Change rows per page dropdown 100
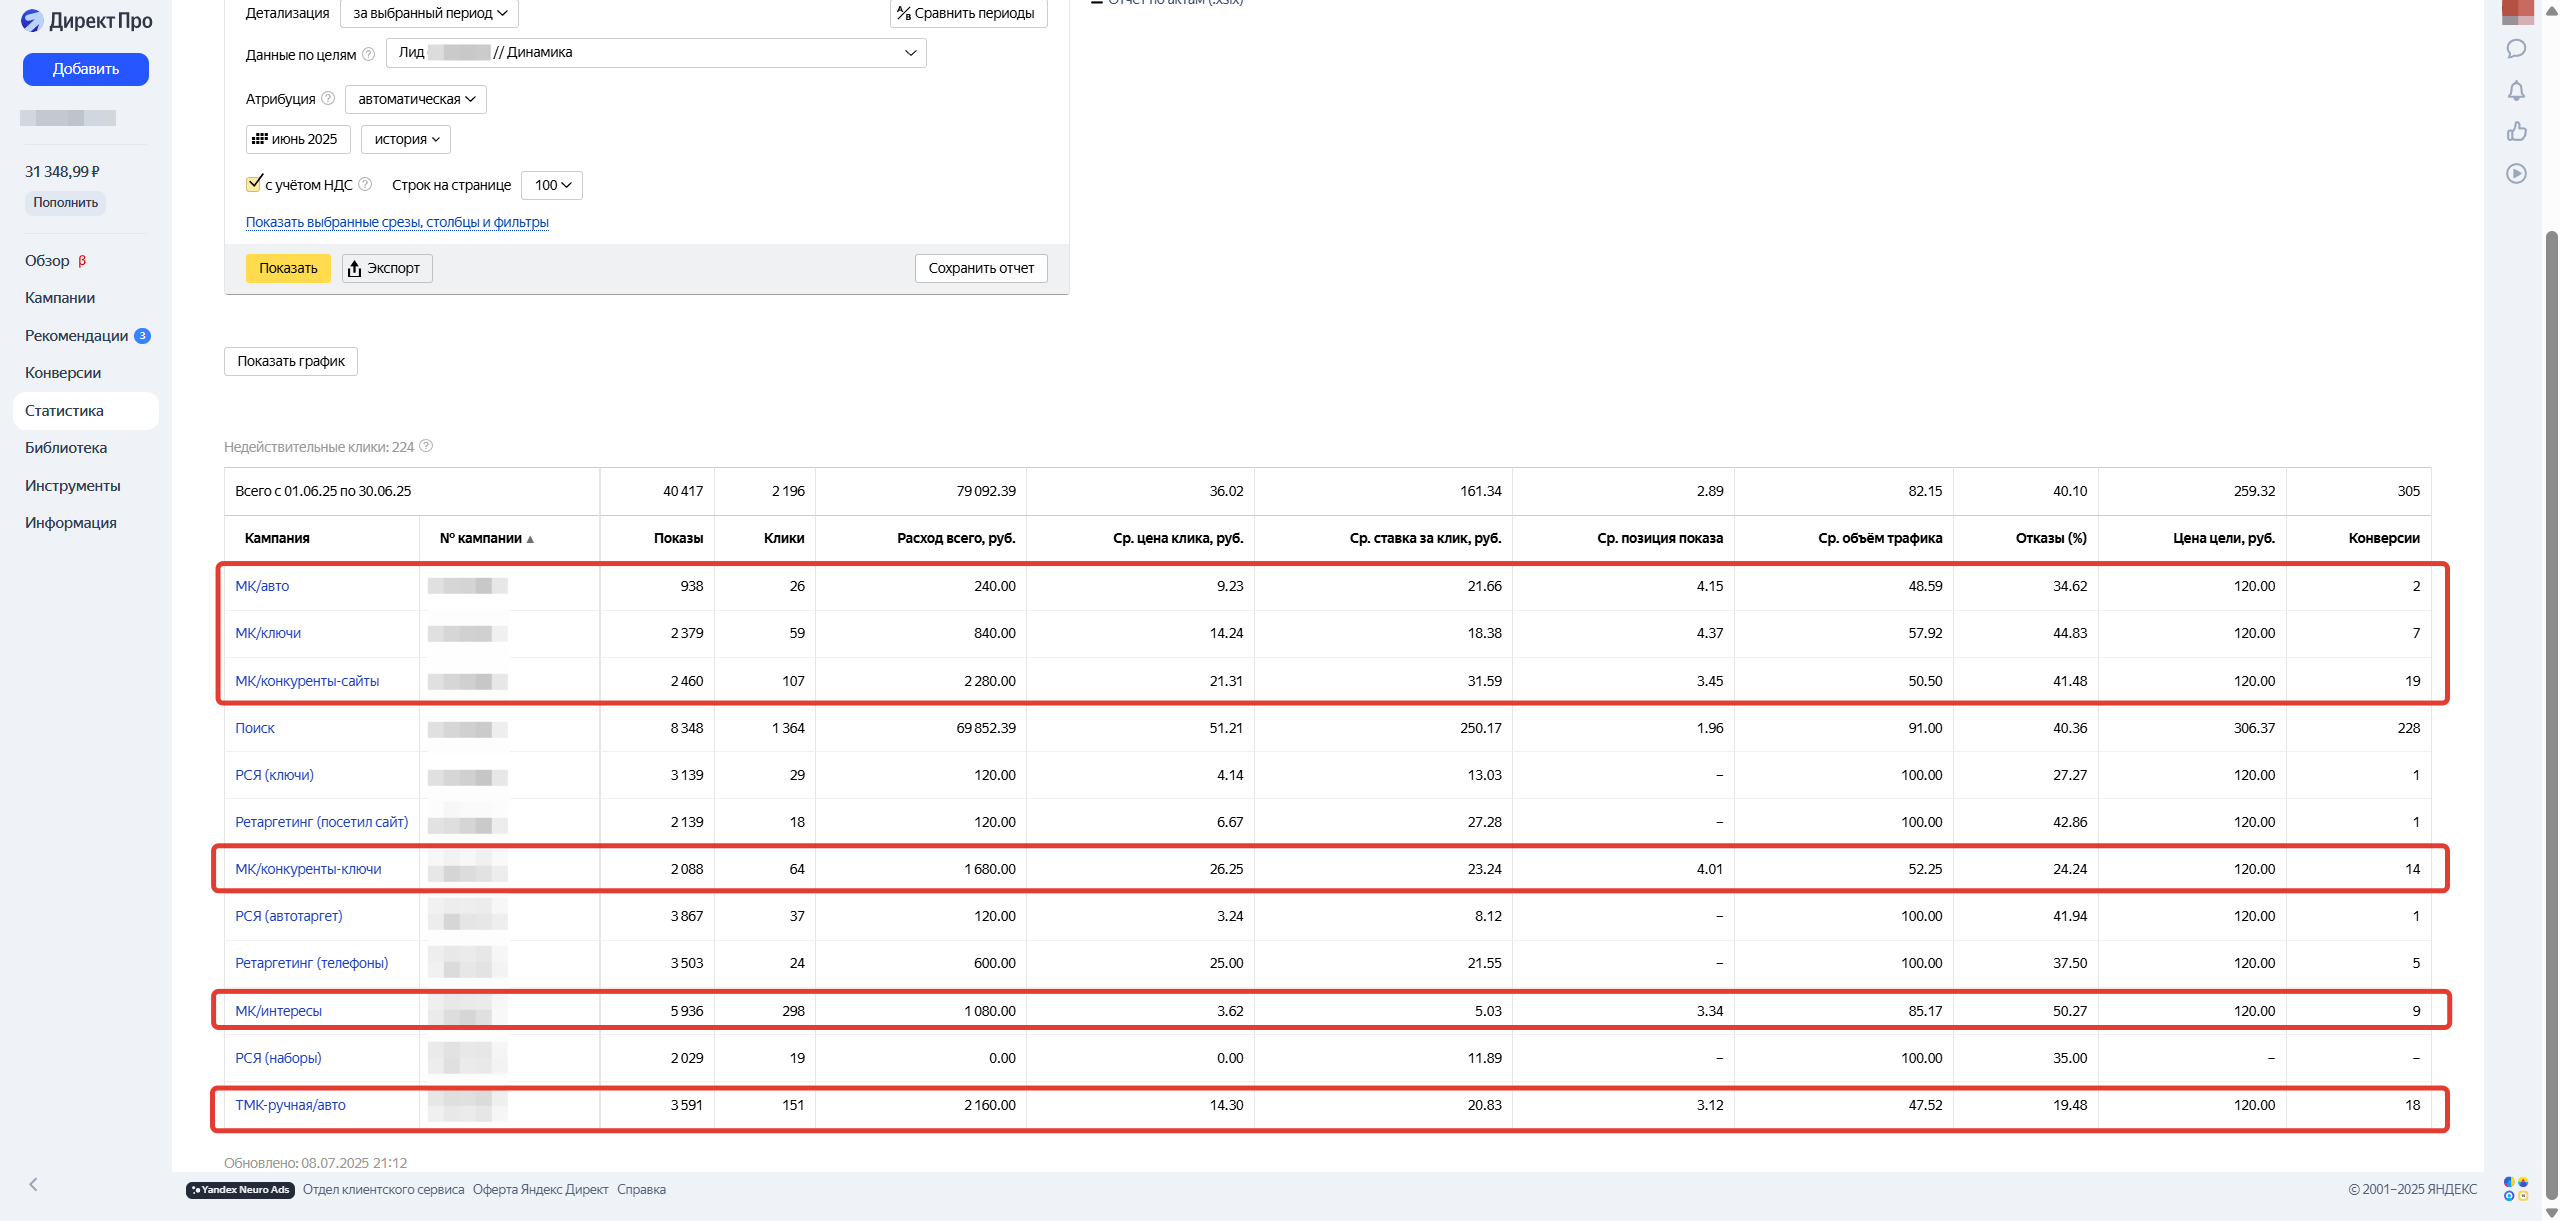This screenshot has height=1221, width=2560. pos(552,185)
